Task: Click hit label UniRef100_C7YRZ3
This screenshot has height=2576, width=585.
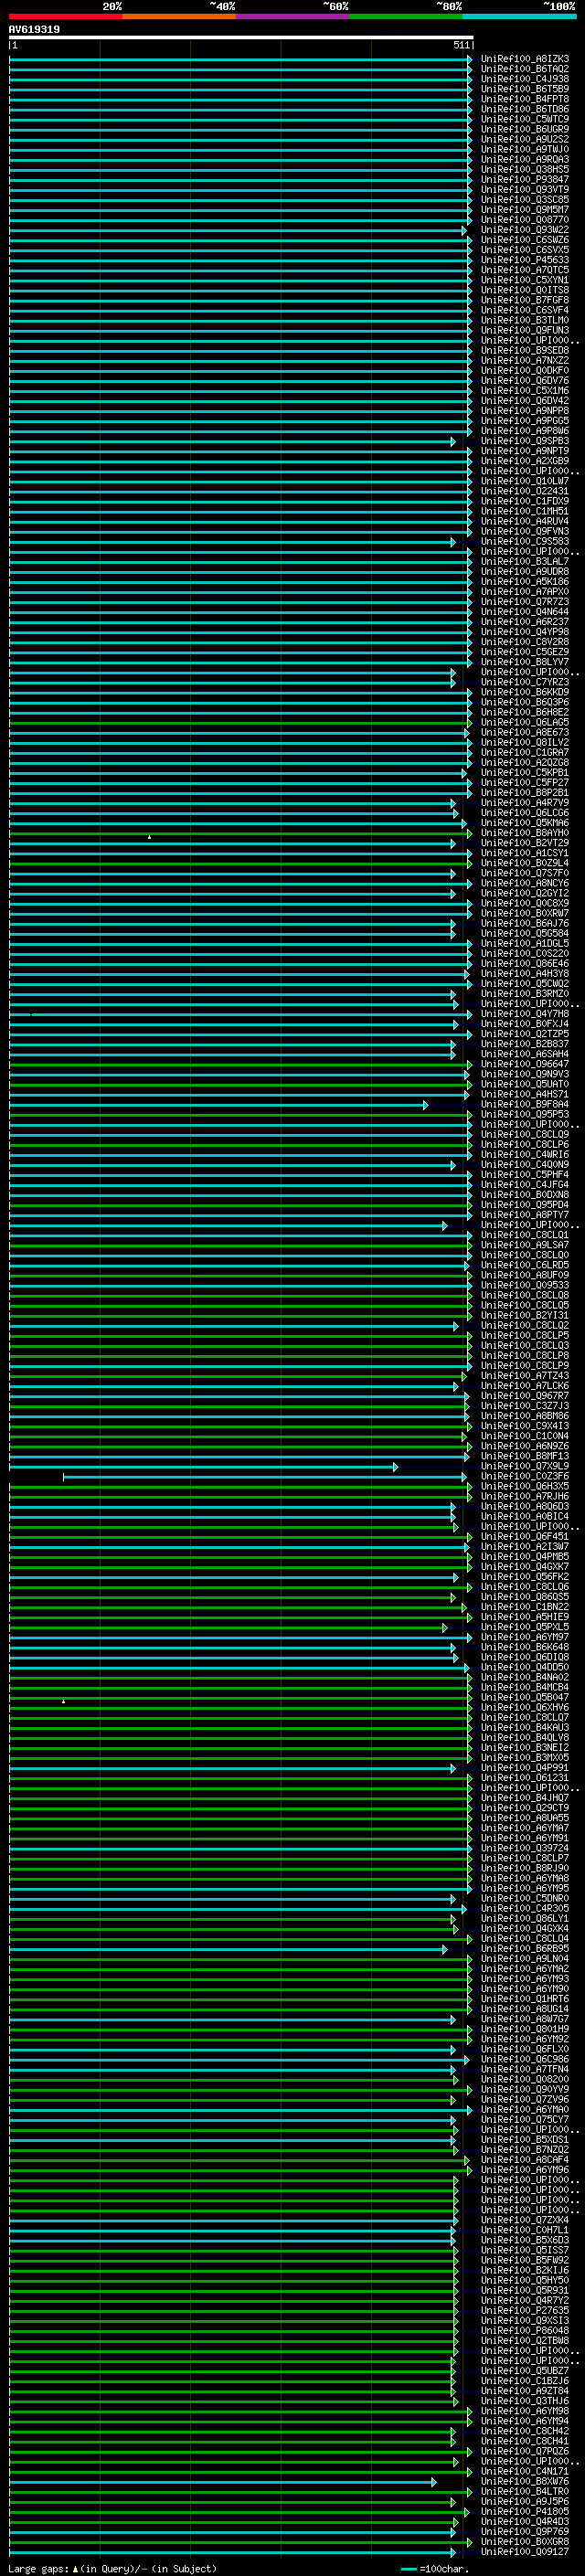Action: click(525, 682)
